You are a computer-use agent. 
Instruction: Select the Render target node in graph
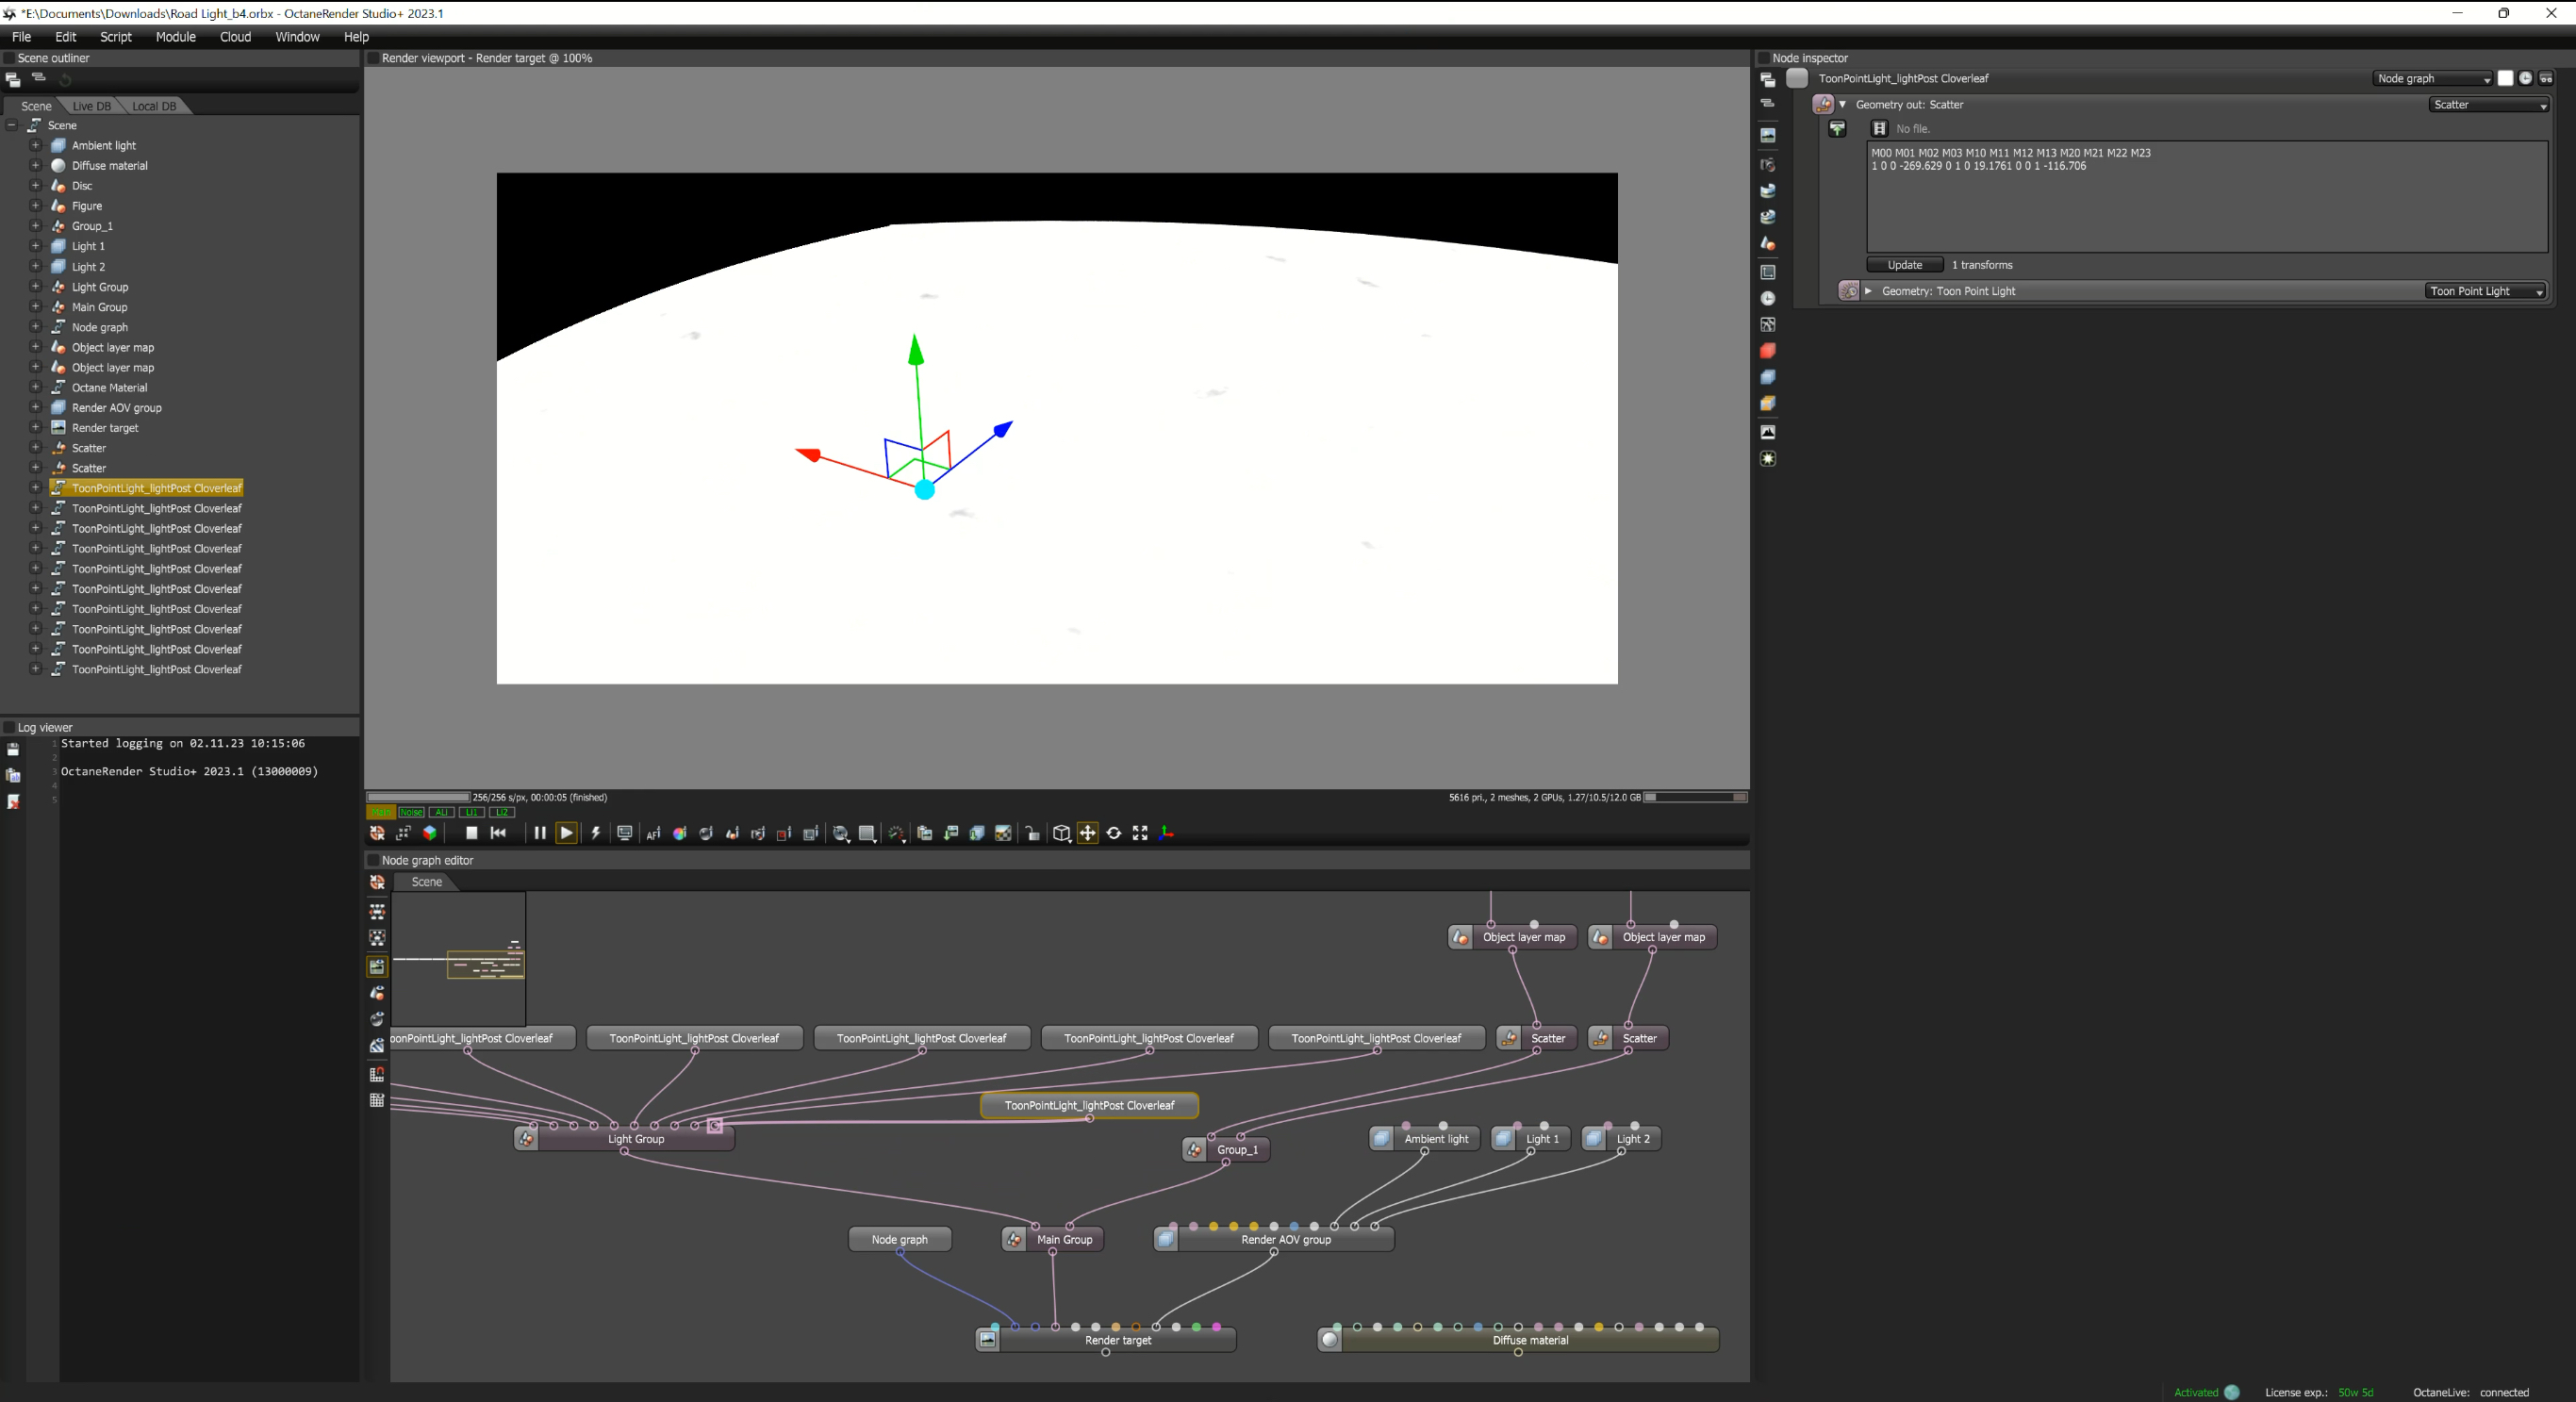click(1117, 1340)
